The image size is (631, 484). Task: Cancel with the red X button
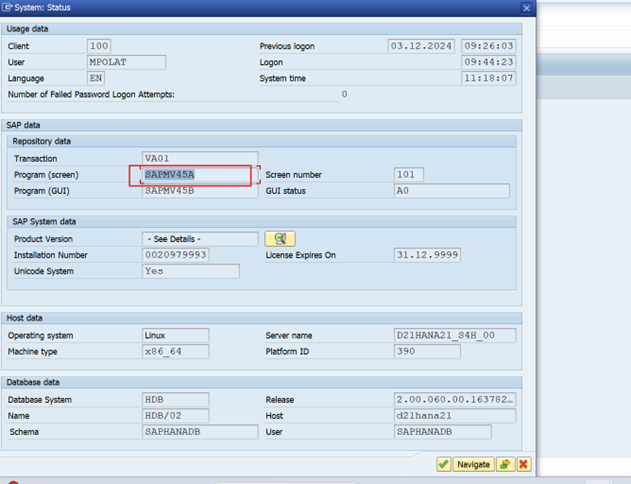pyautogui.click(x=524, y=464)
